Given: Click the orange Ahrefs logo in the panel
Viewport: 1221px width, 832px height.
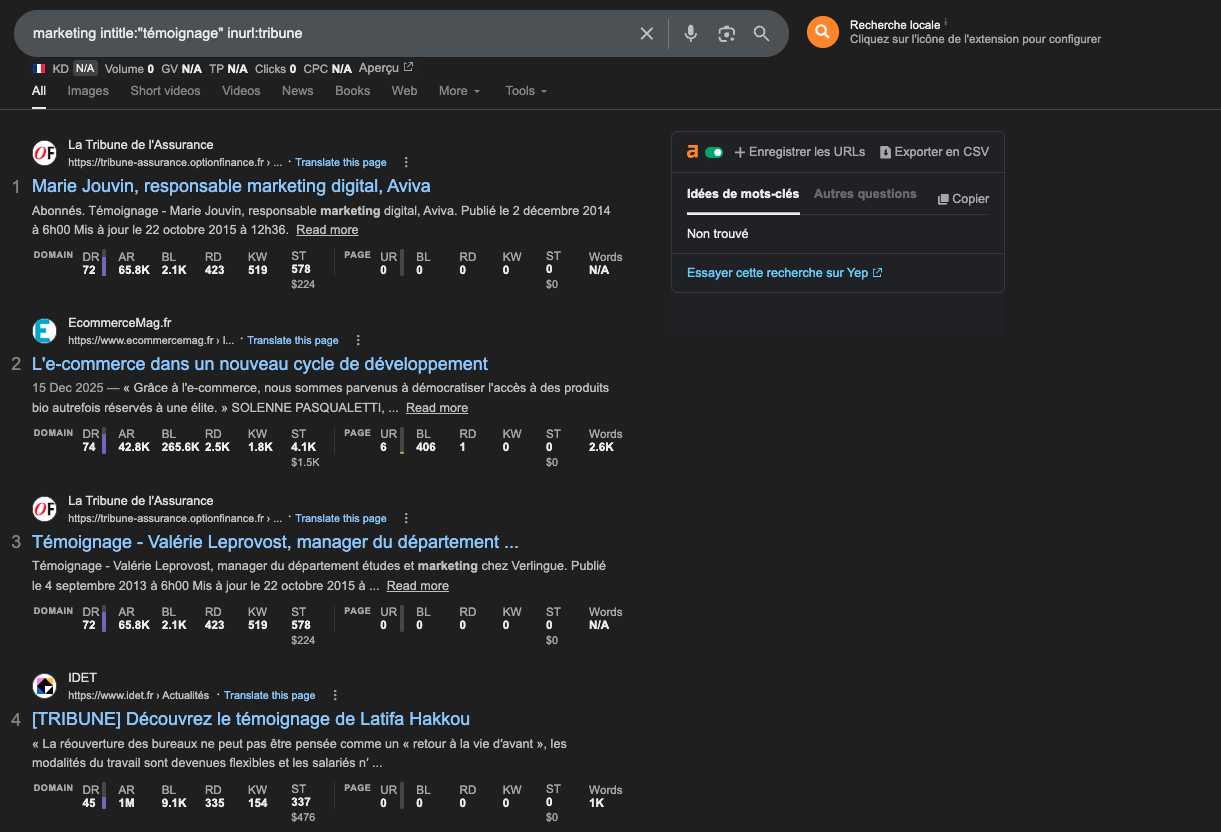Looking at the screenshot, I should pyautogui.click(x=692, y=151).
